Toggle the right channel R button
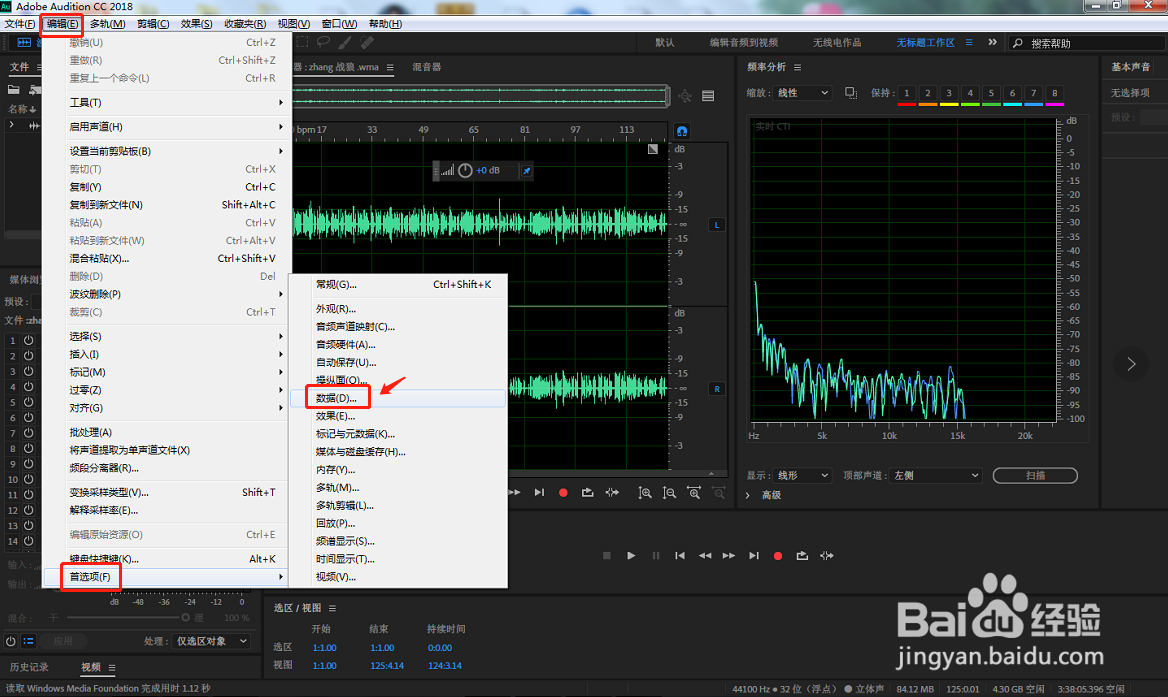The image size is (1168, 697). pyautogui.click(x=717, y=389)
